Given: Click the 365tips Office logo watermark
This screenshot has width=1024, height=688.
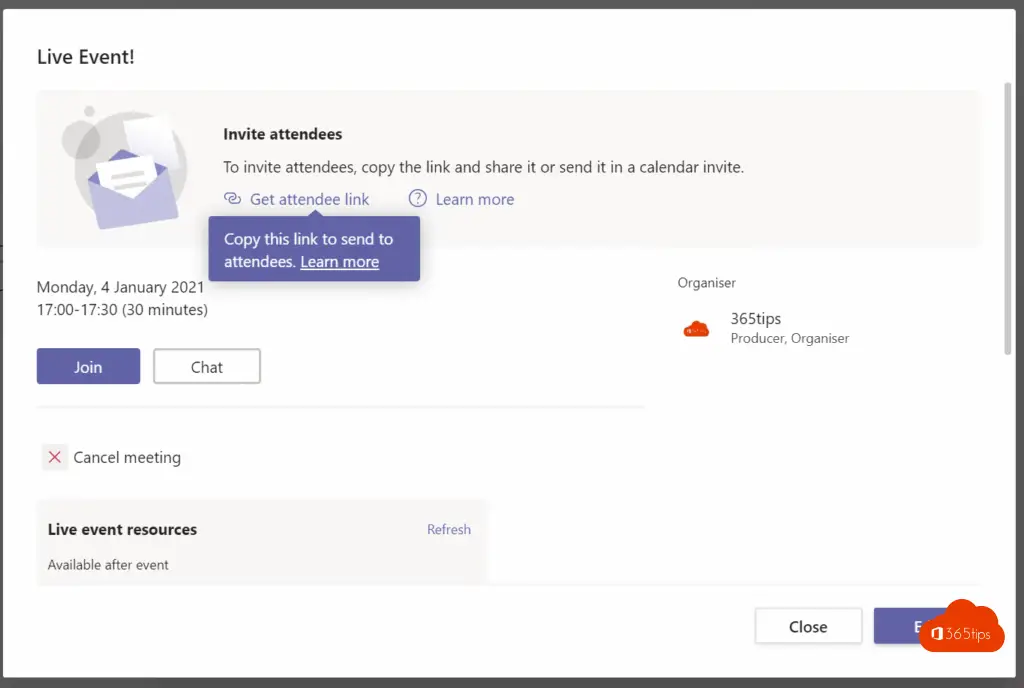Looking at the screenshot, I should 961,632.
